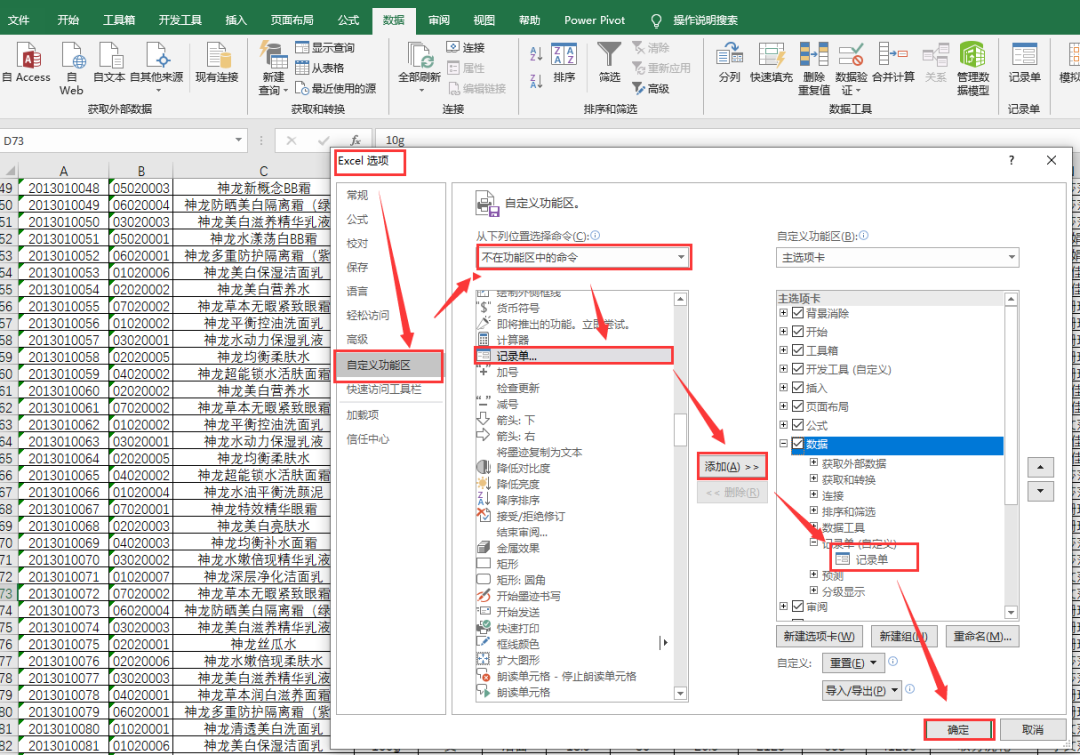Select 计算器 calculator command in list

(512, 340)
